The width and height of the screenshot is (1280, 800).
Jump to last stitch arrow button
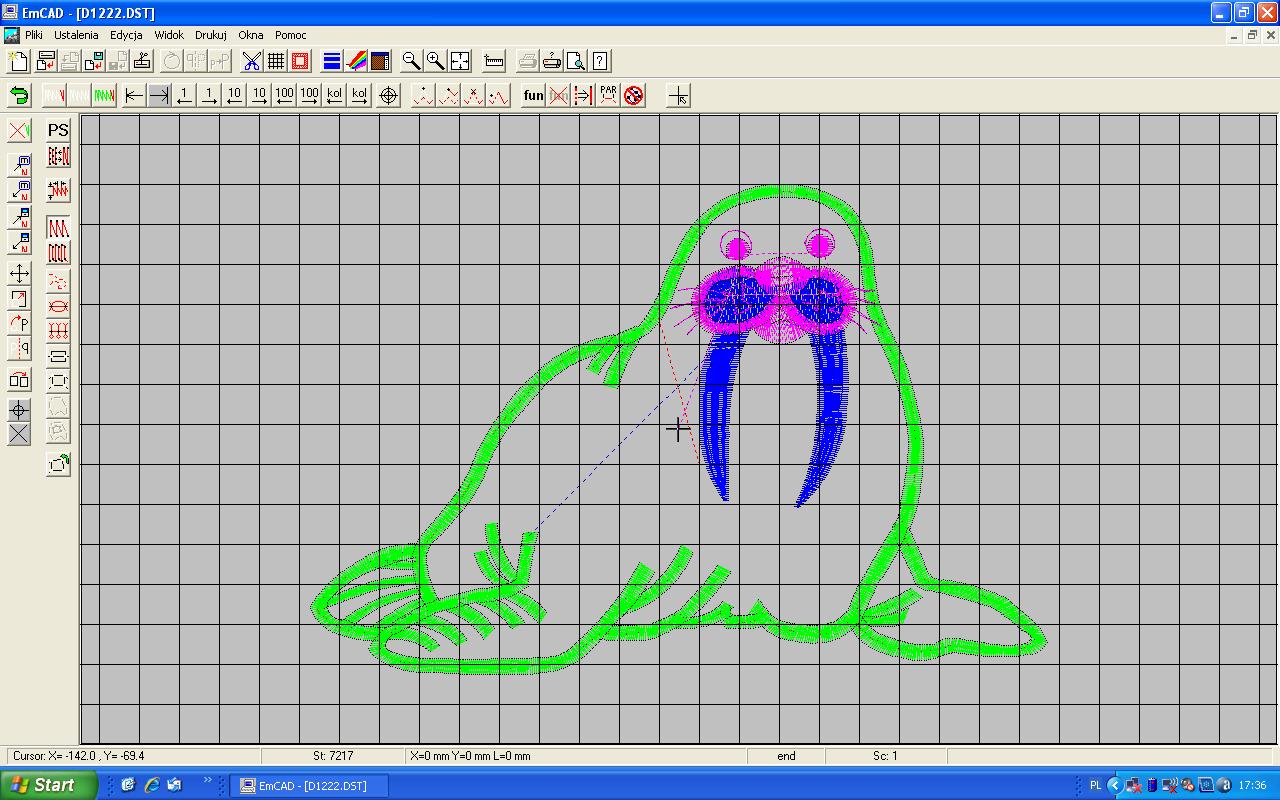[x=159, y=95]
